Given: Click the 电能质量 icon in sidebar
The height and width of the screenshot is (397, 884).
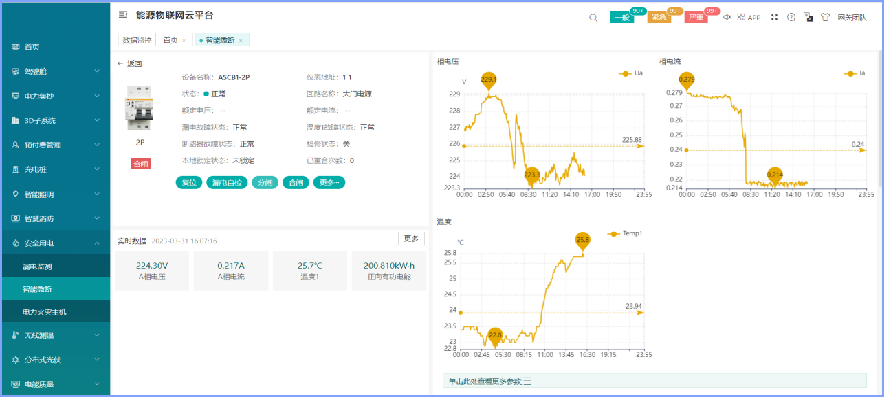Looking at the screenshot, I should [16, 384].
